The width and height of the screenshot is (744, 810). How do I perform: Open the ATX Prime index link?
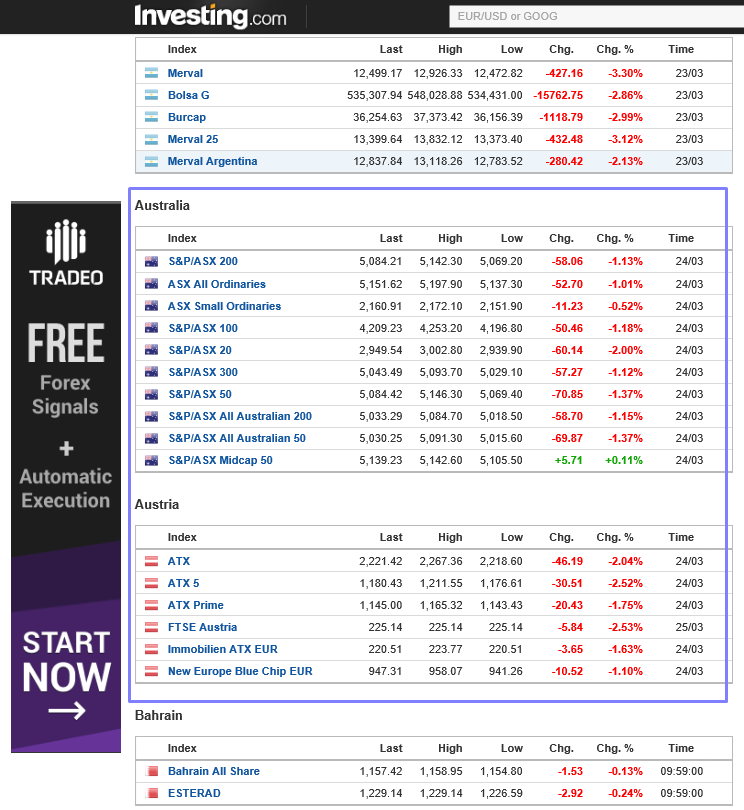pos(195,605)
